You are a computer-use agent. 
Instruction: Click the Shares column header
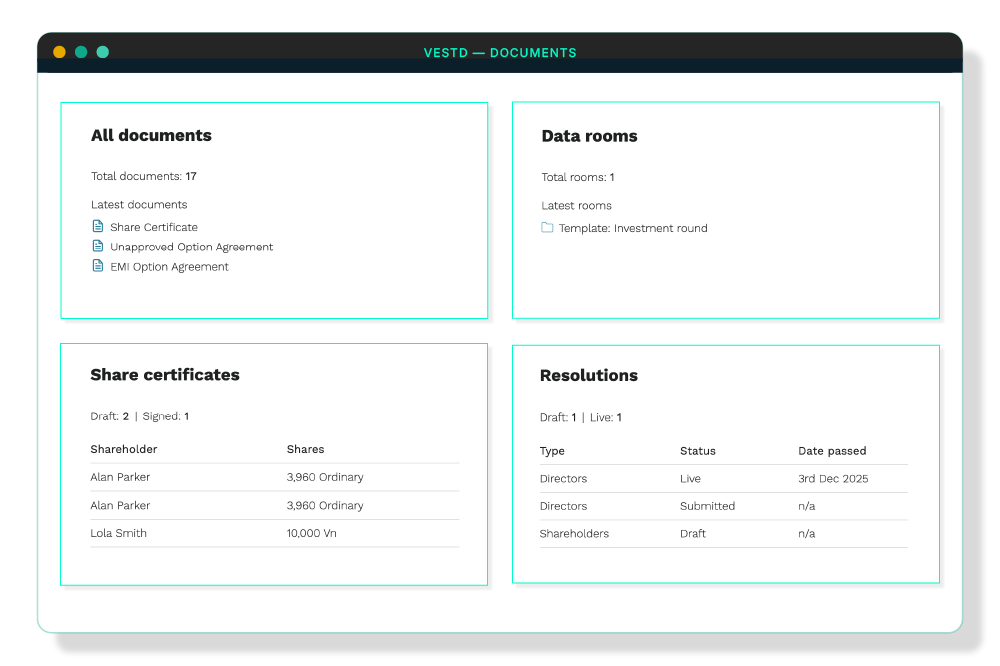coord(305,449)
